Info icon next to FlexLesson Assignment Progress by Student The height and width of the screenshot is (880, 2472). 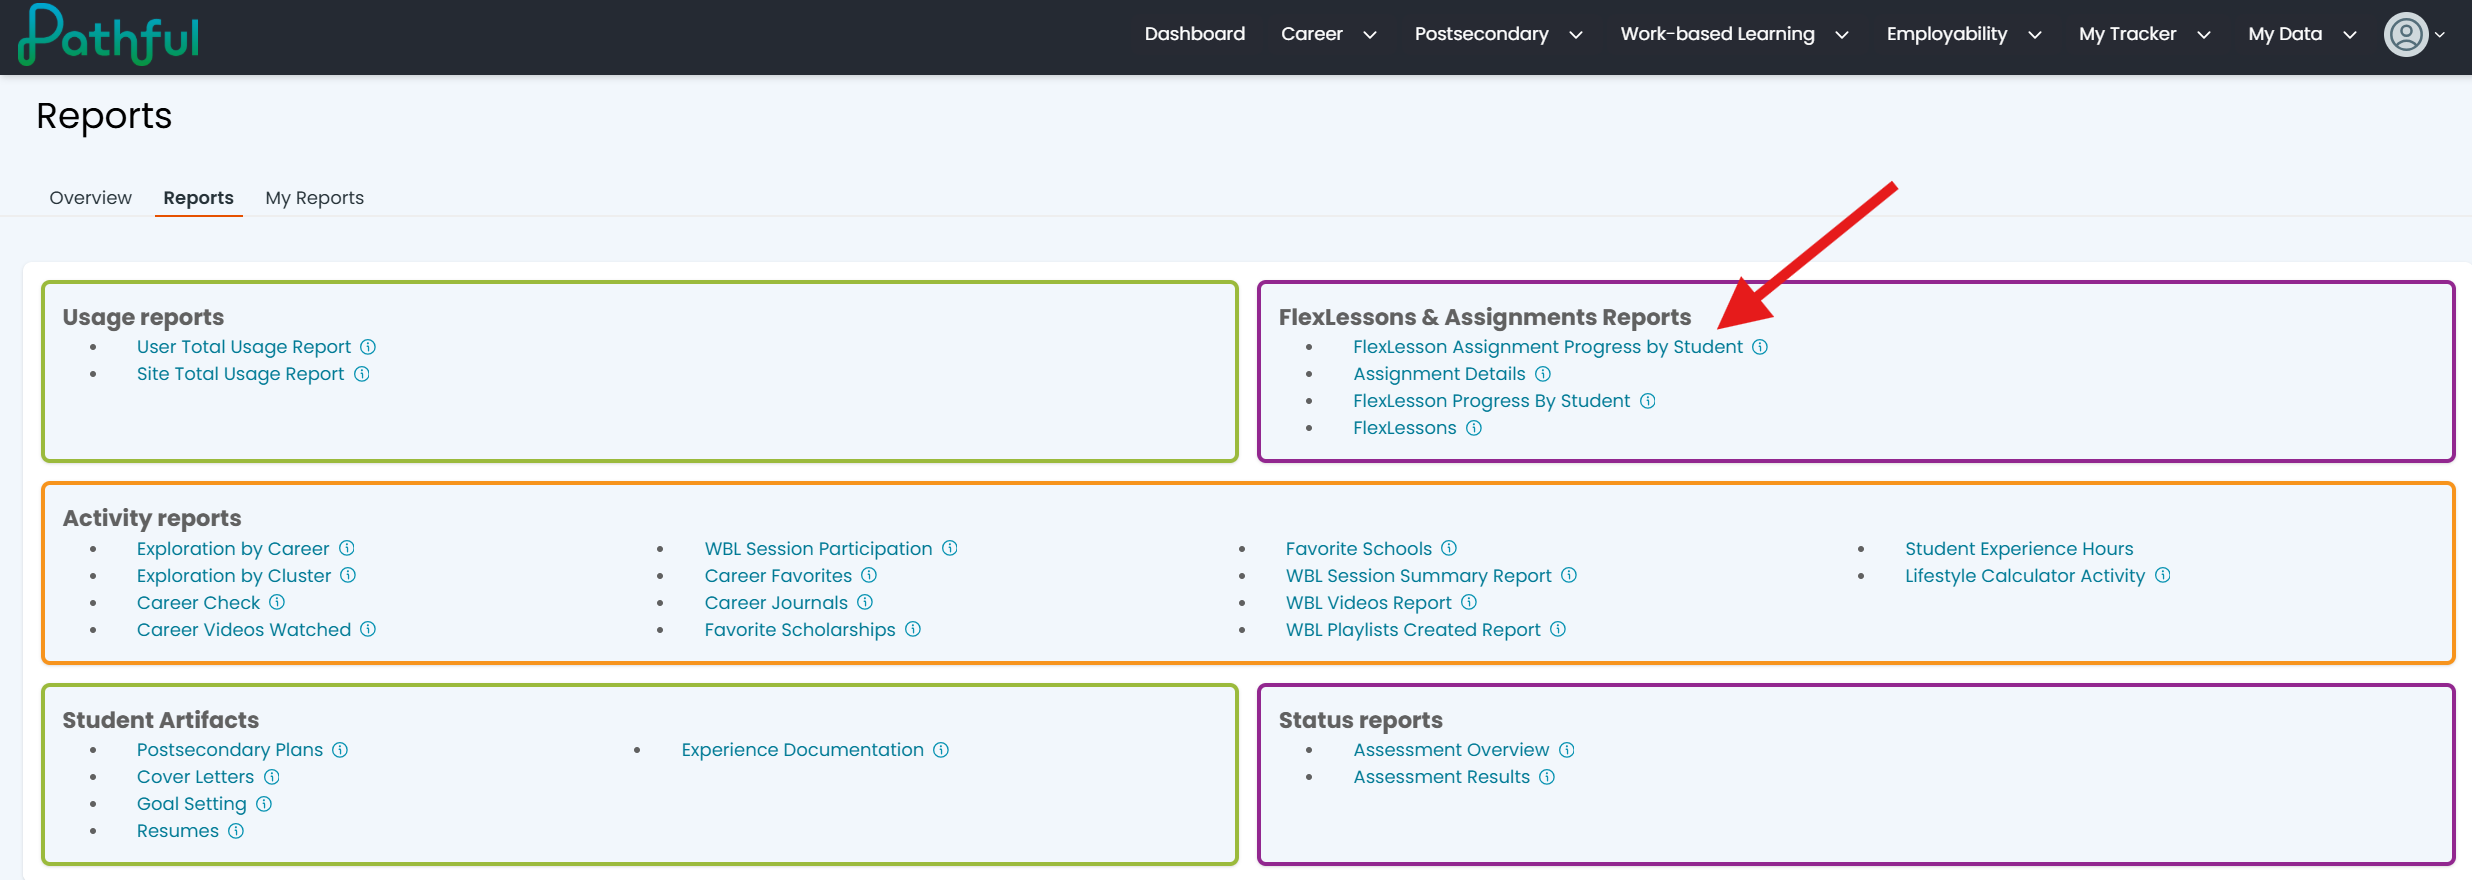coord(1760,347)
